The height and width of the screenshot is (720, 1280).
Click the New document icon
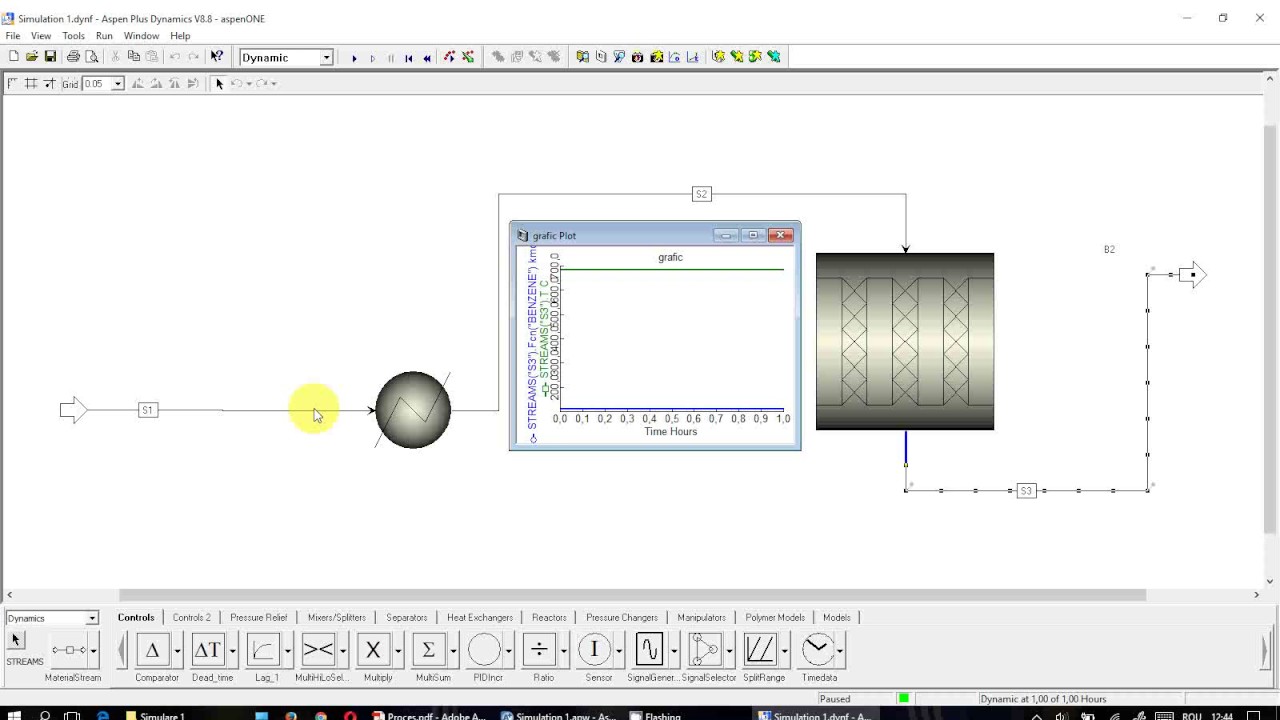(x=14, y=57)
